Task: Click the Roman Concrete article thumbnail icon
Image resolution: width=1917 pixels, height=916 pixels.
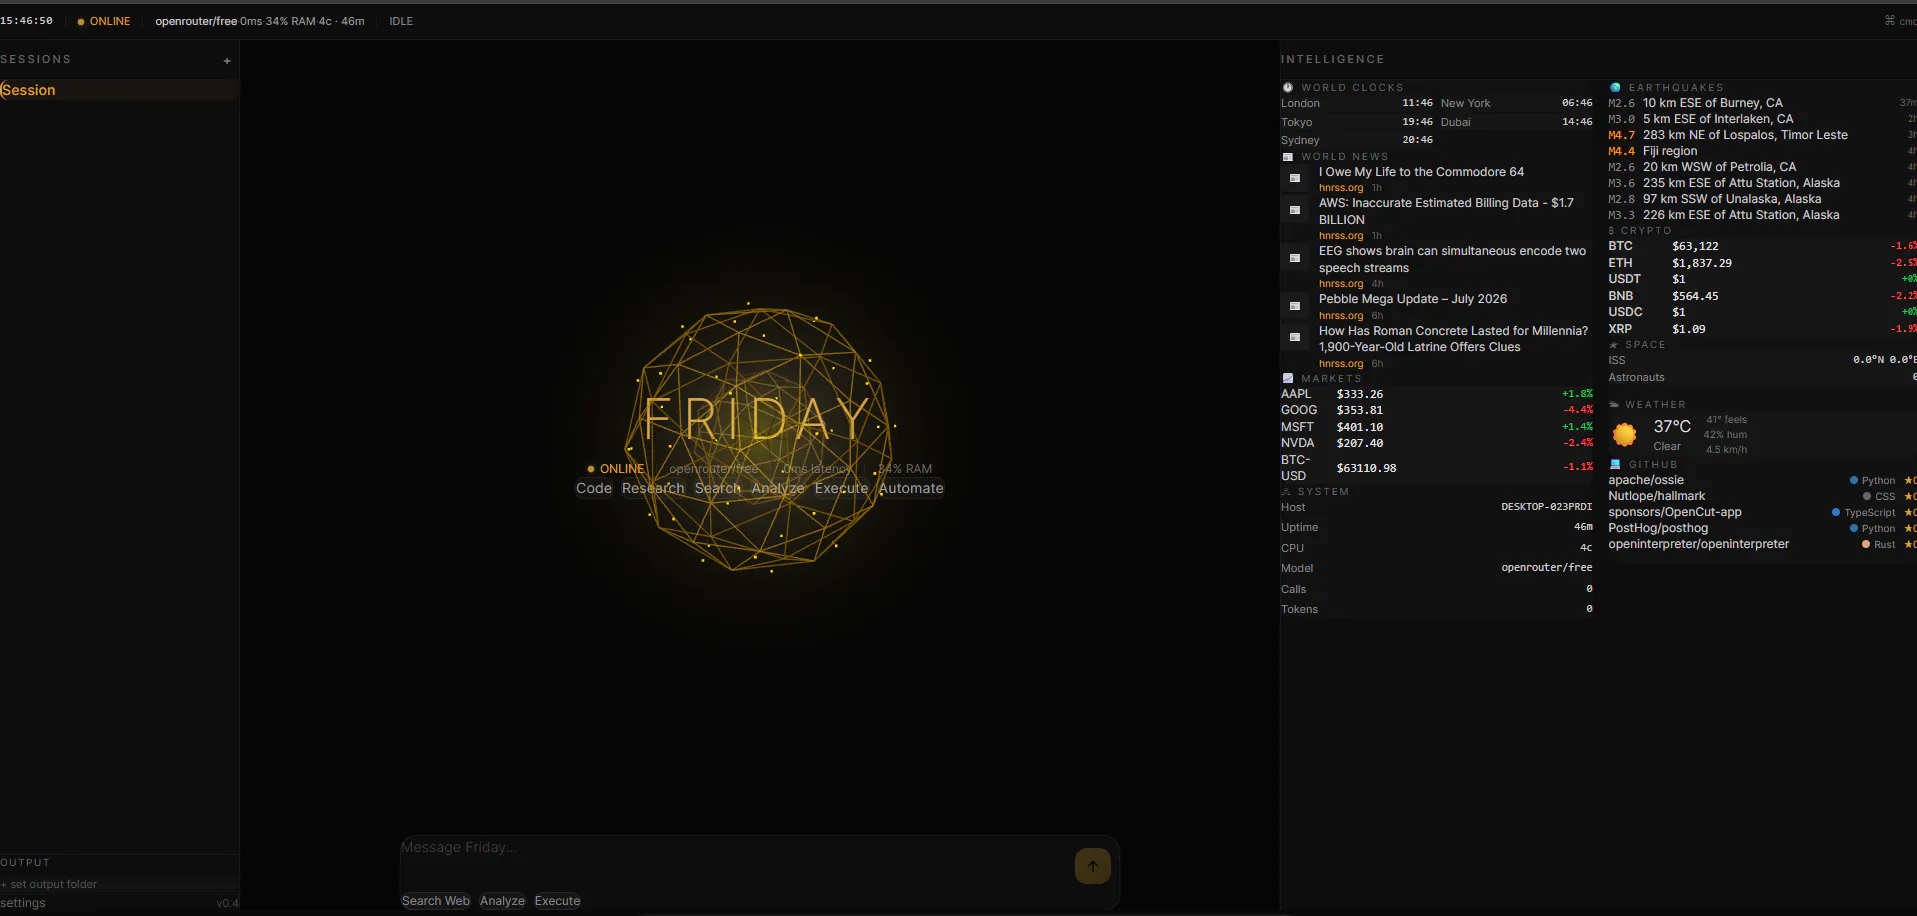Action: pos(1295,338)
